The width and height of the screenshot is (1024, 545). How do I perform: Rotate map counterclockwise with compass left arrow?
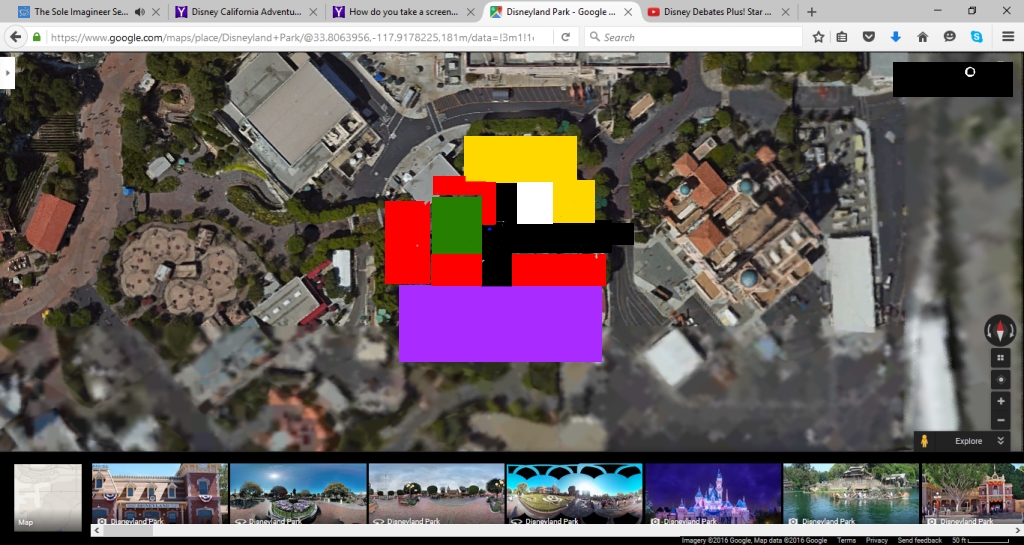pyautogui.click(x=989, y=330)
